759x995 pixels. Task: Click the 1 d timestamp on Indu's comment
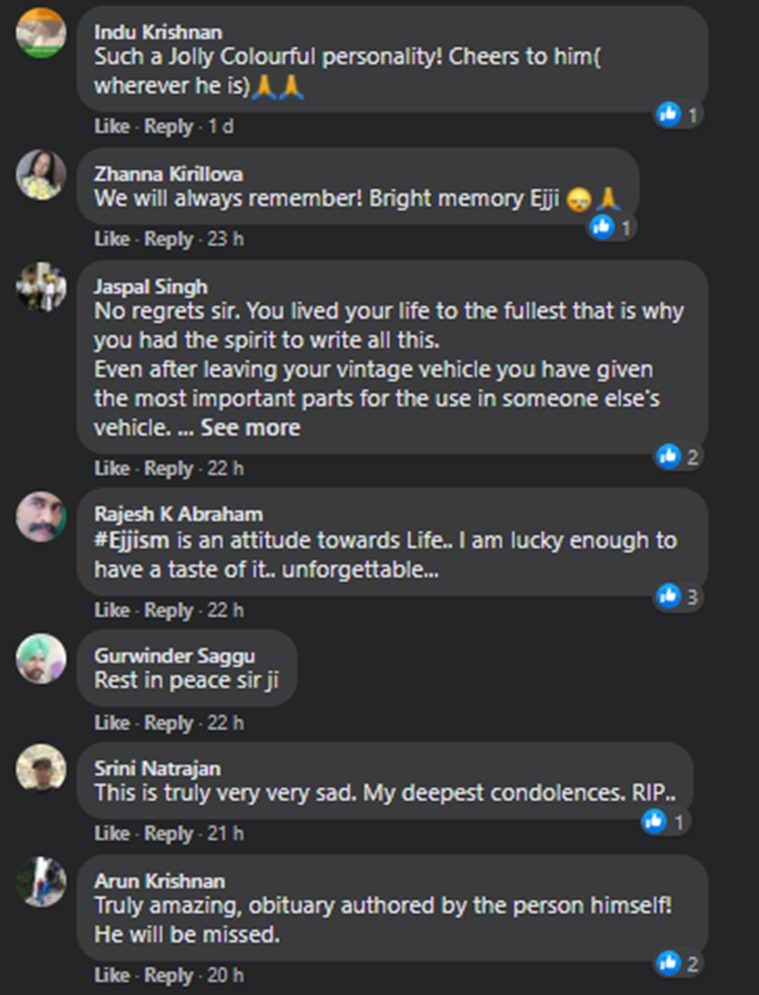(x=221, y=127)
